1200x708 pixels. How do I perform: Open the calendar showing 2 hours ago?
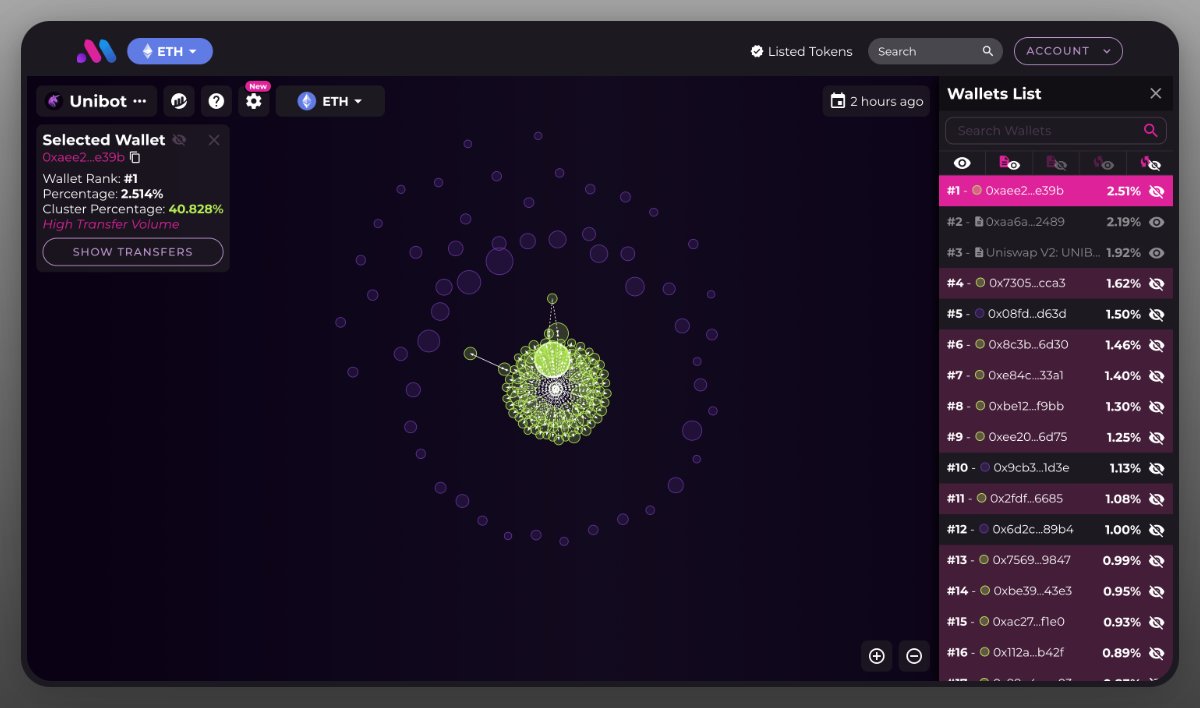tap(876, 101)
